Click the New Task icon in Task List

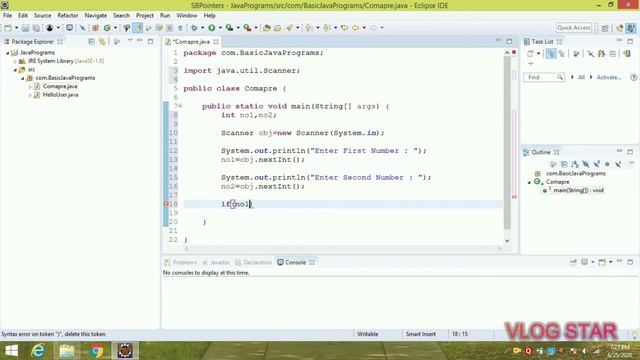coord(530,53)
